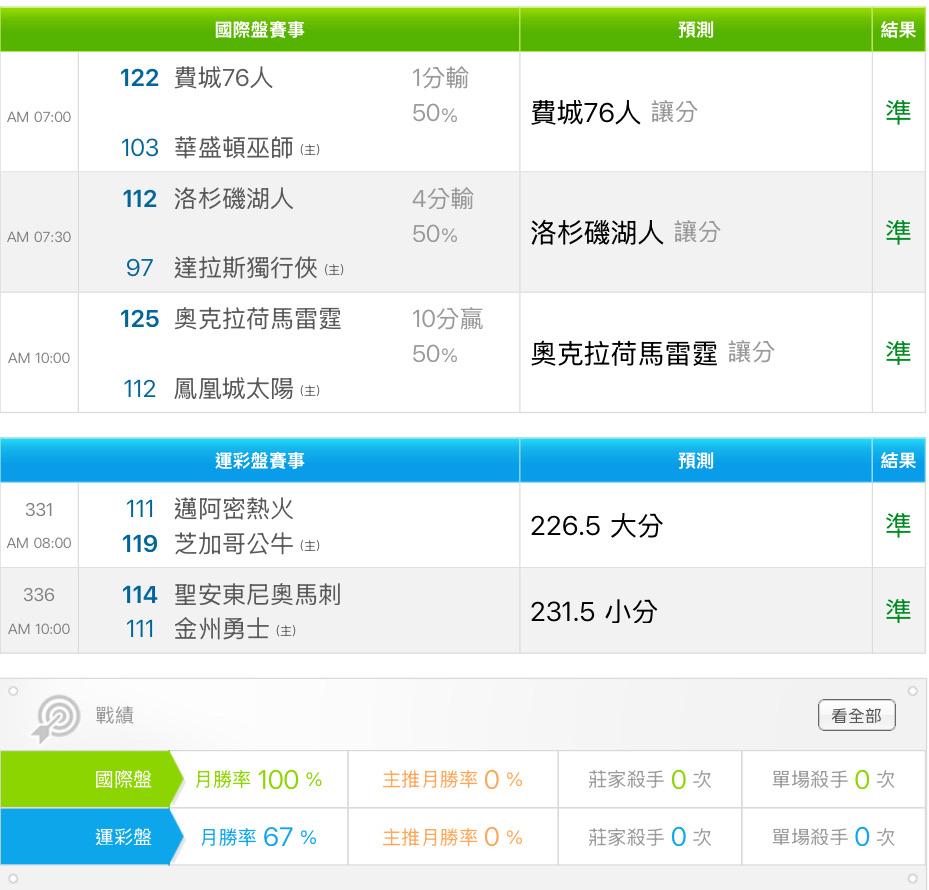
Task: Click the 準 result for 費城76人 game
Action: click(898, 112)
